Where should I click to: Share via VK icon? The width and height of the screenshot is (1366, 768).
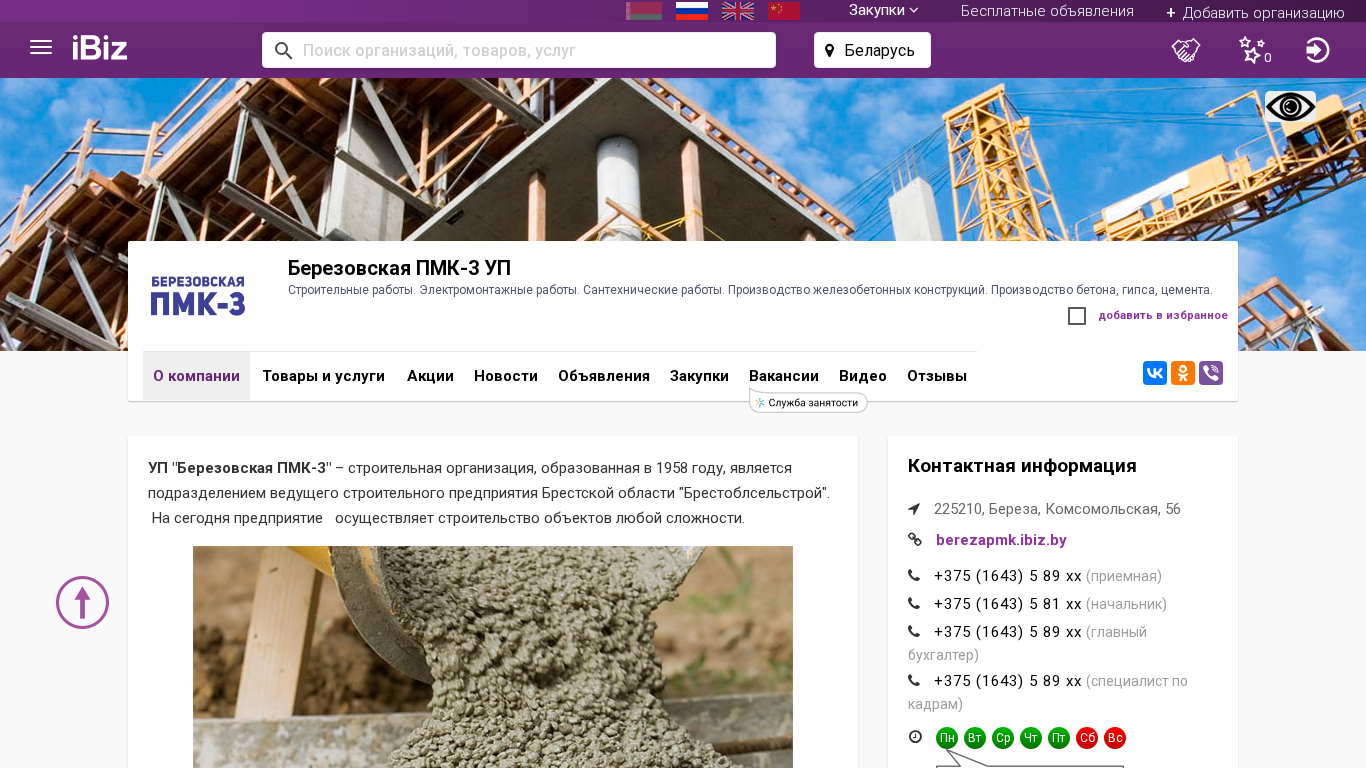[1155, 373]
